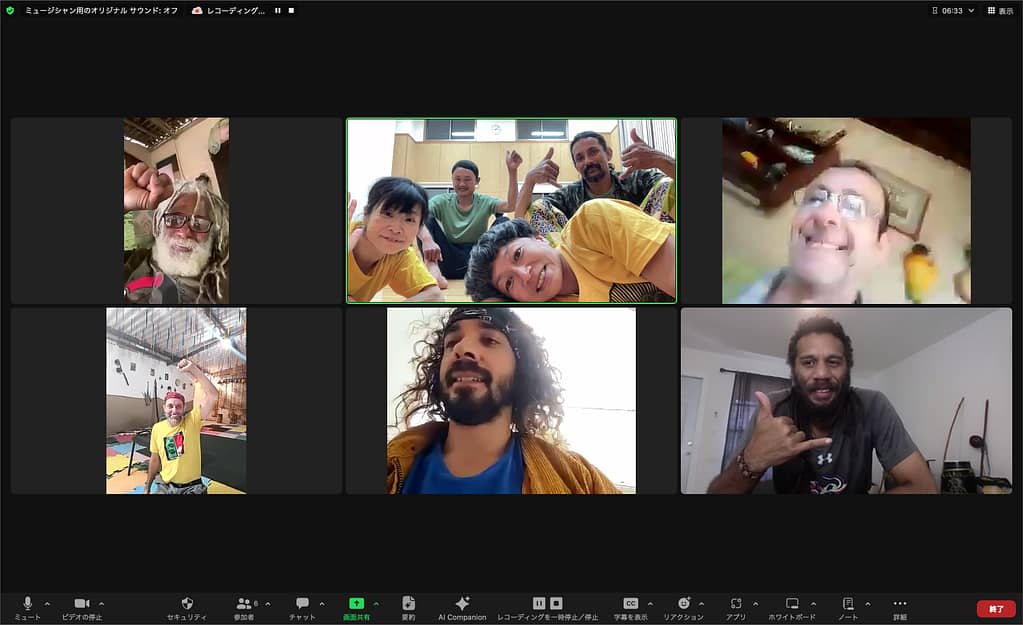This screenshot has height=625, width=1023.
Task: Open the Whiteboard icon
Action: click(792, 603)
